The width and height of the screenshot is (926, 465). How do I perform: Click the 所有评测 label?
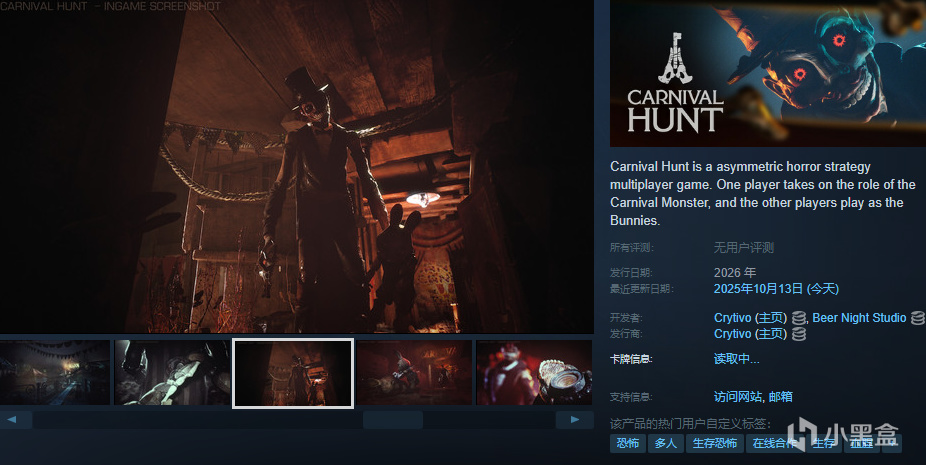(x=632, y=248)
